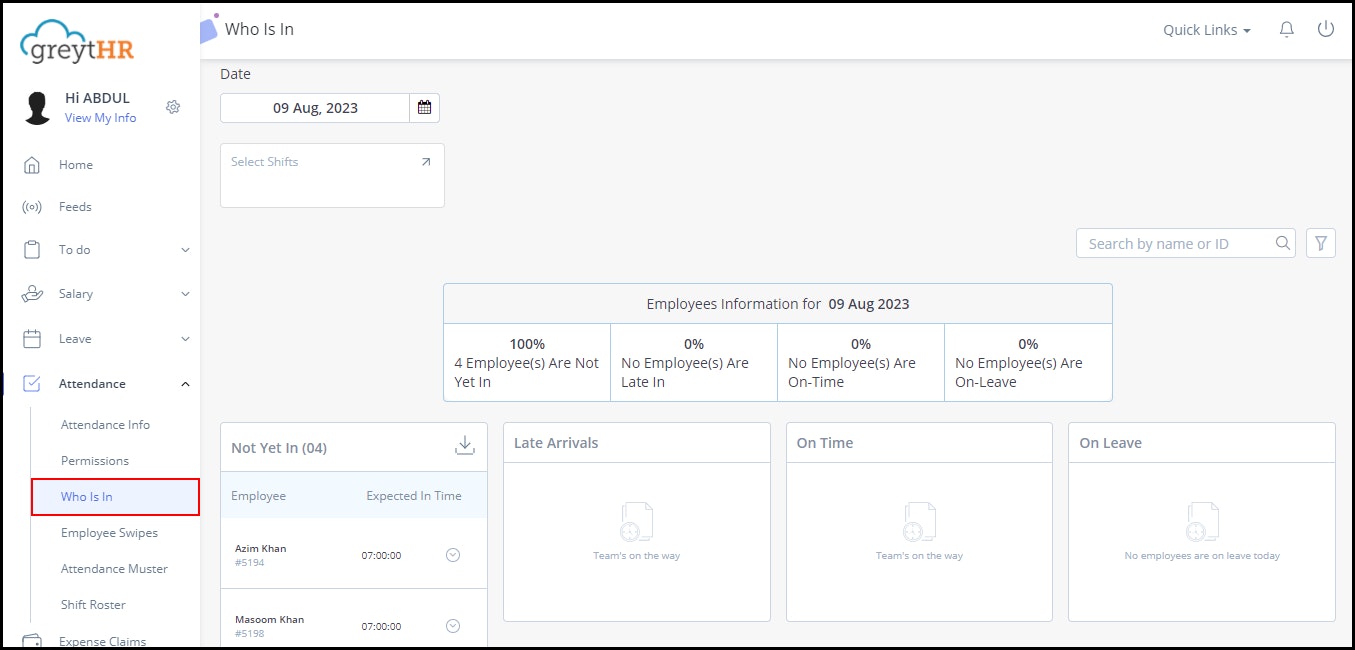This screenshot has width=1355, height=650.
Task: Click the settings gear icon beside Hi ABDUL
Action: coord(173,107)
